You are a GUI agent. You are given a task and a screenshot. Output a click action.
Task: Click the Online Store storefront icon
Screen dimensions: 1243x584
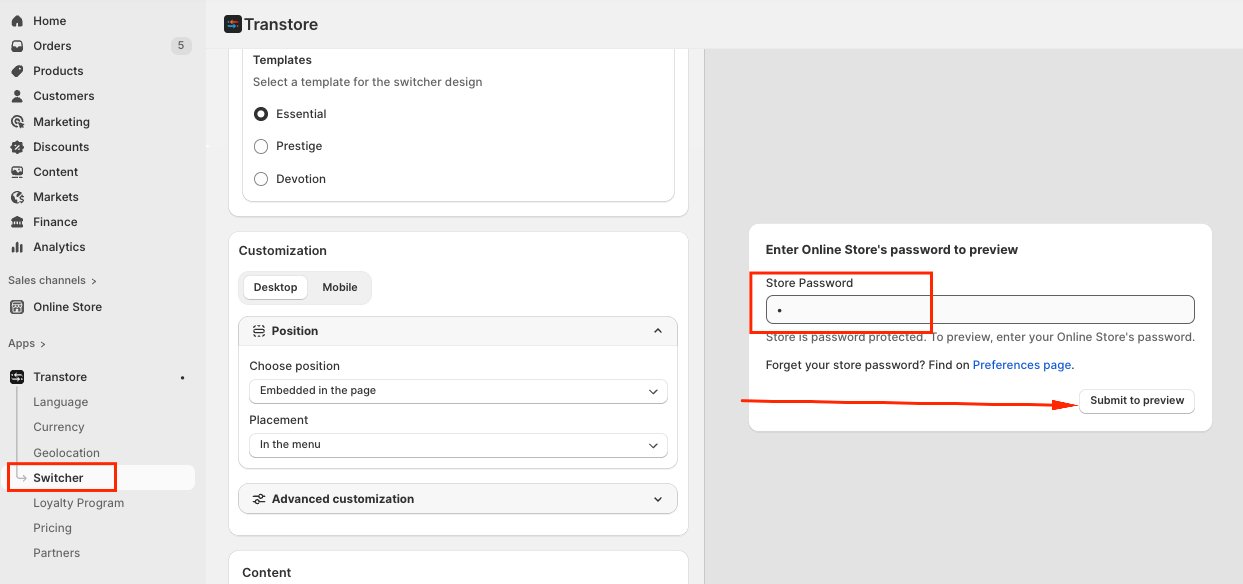click(x=17, y=307)
